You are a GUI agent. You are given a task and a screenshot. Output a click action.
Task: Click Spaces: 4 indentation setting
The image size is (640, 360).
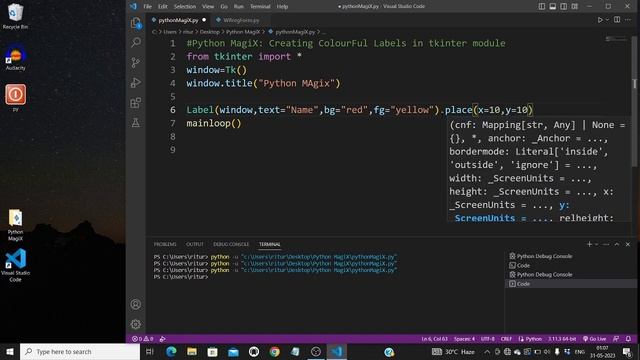[x=464, y=339]
